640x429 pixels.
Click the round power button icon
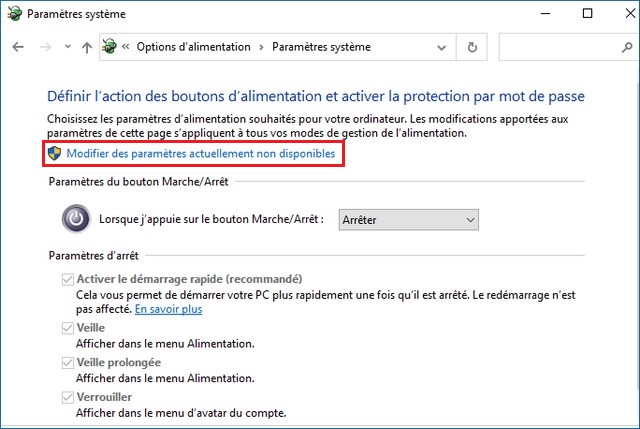click(76, 218)
